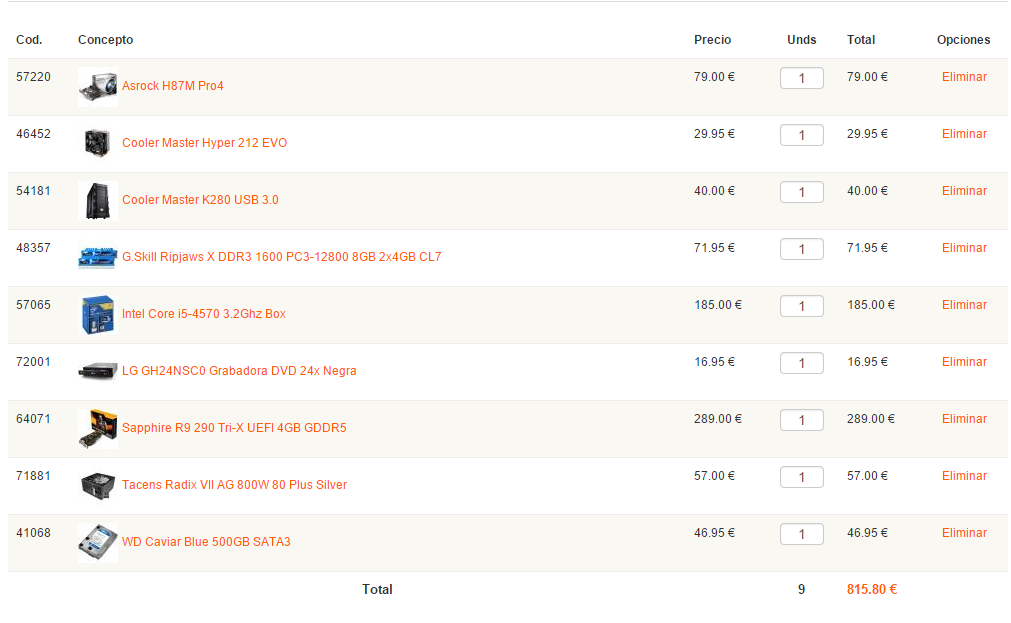Focus the quantity field for Asrock H87M

point(801,78)
